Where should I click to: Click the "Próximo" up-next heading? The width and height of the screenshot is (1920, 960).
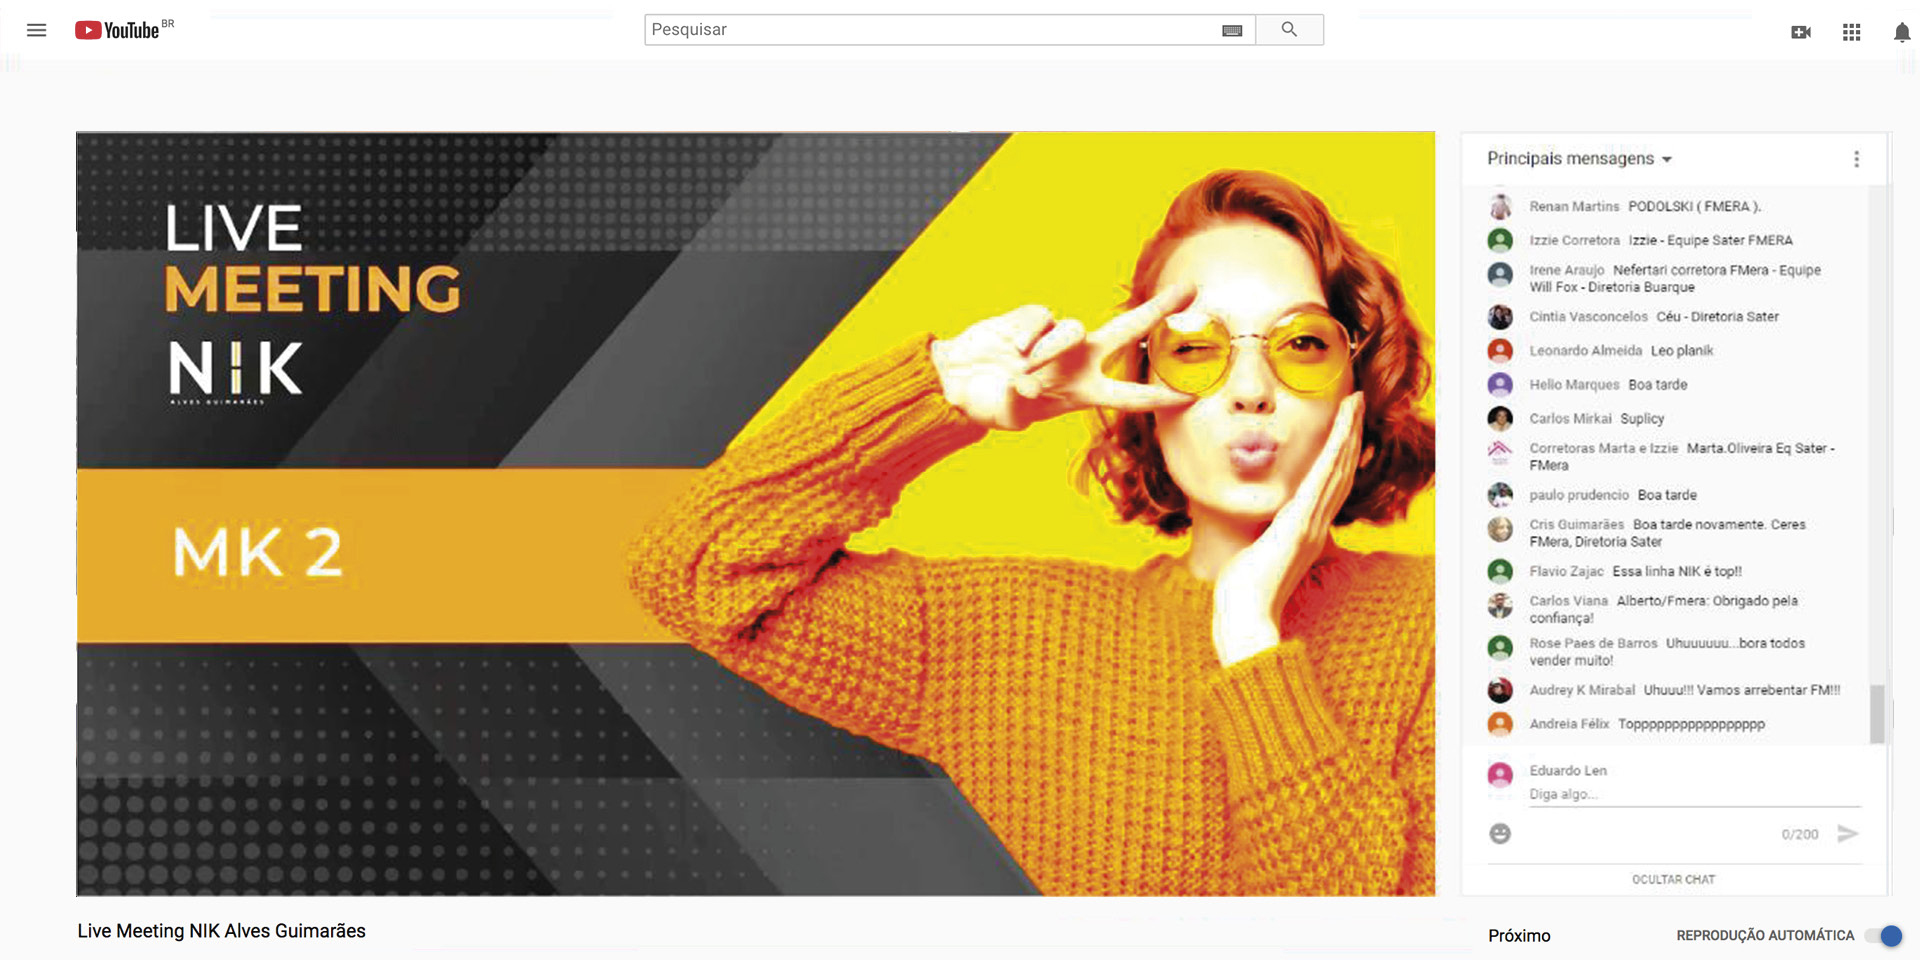click(1519, 936)
